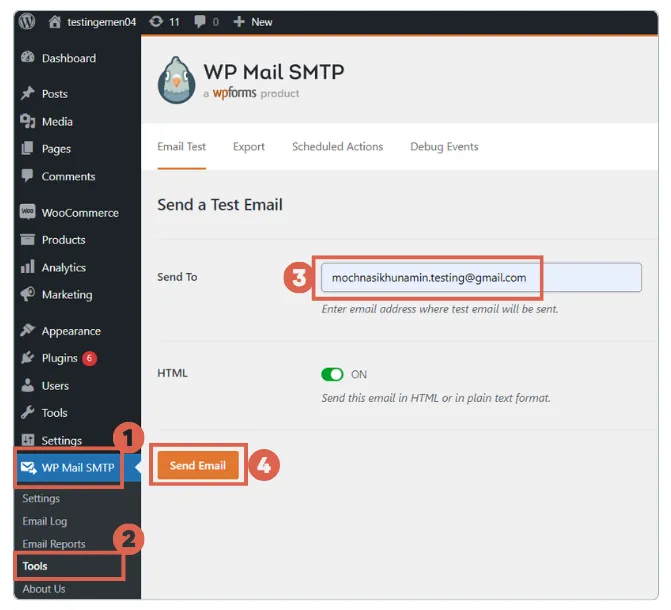
Task: Click the Dashboard gauge icon
Action: coord(27,57)
